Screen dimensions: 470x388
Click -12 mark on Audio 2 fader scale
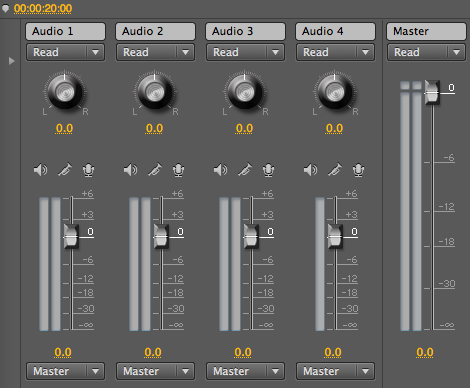pos(176,279)
